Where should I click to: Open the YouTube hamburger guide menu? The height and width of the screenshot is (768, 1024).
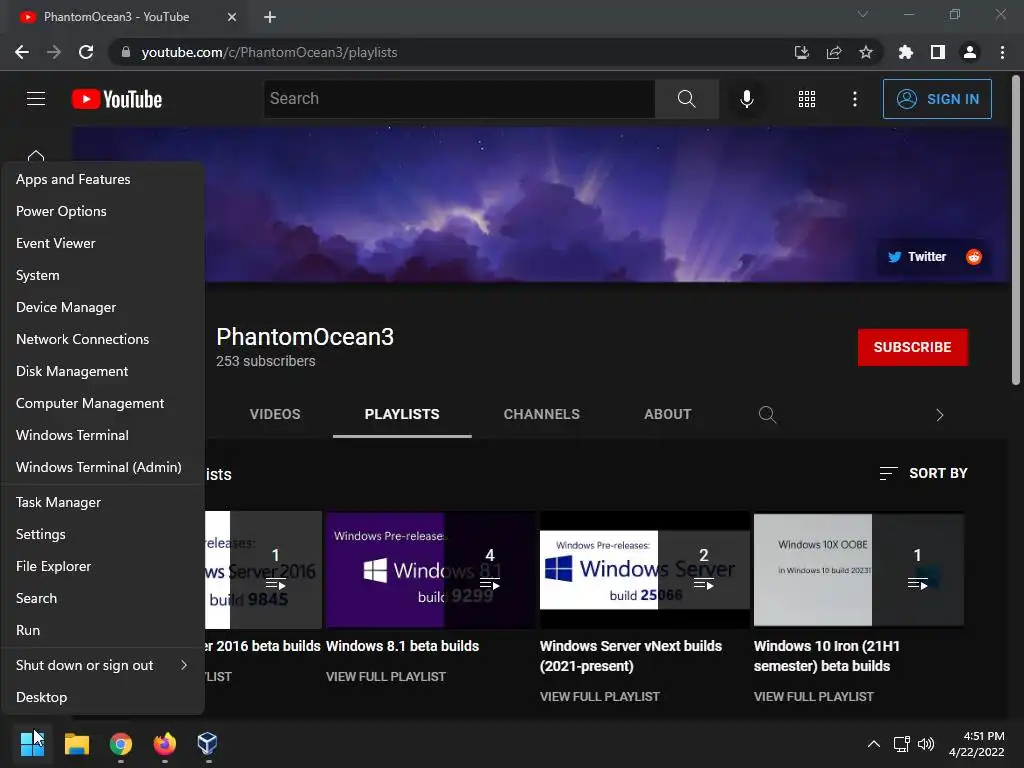36,99
